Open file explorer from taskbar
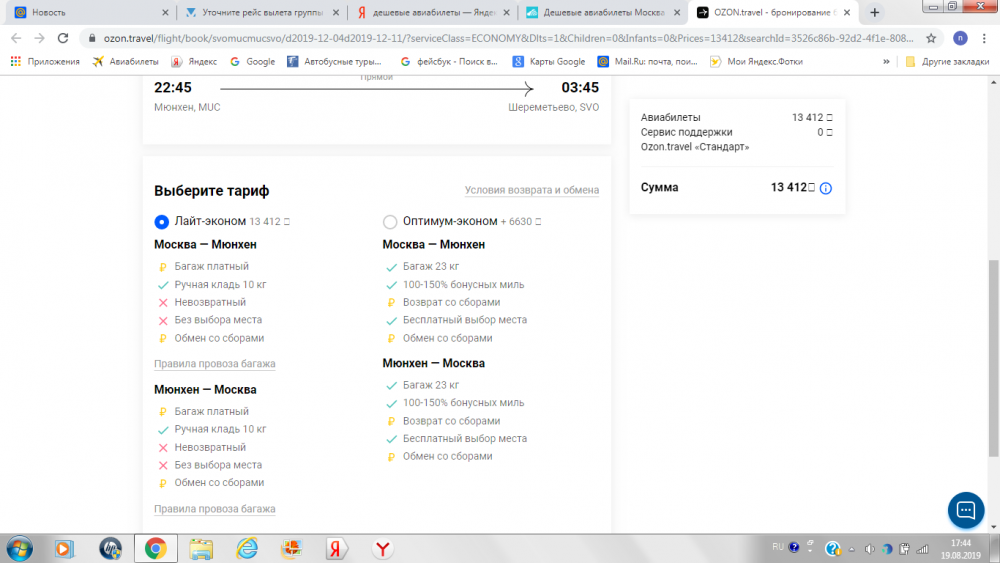Viewport: 1000px width, 563px height. tap(202, 548)
